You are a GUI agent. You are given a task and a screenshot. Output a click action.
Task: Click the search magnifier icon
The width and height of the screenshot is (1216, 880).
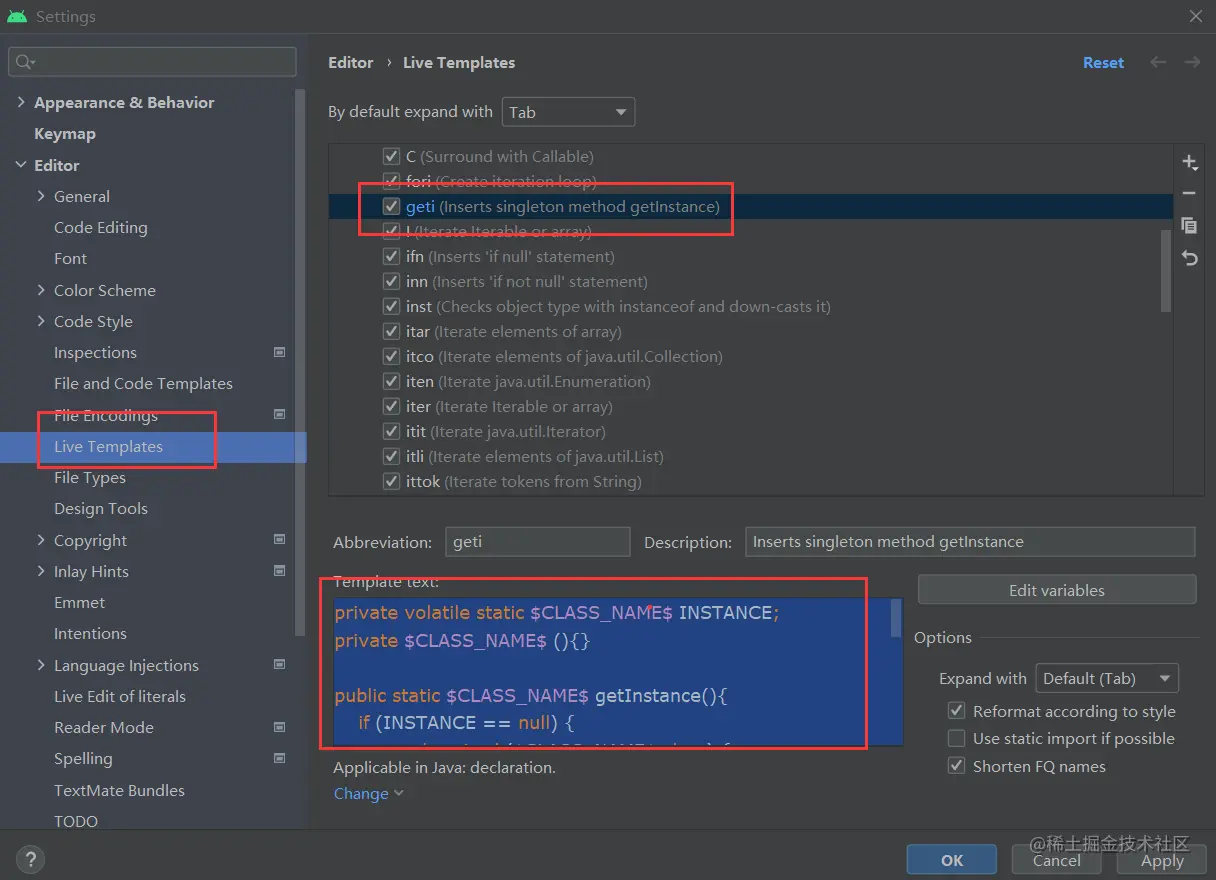[24, 62]
